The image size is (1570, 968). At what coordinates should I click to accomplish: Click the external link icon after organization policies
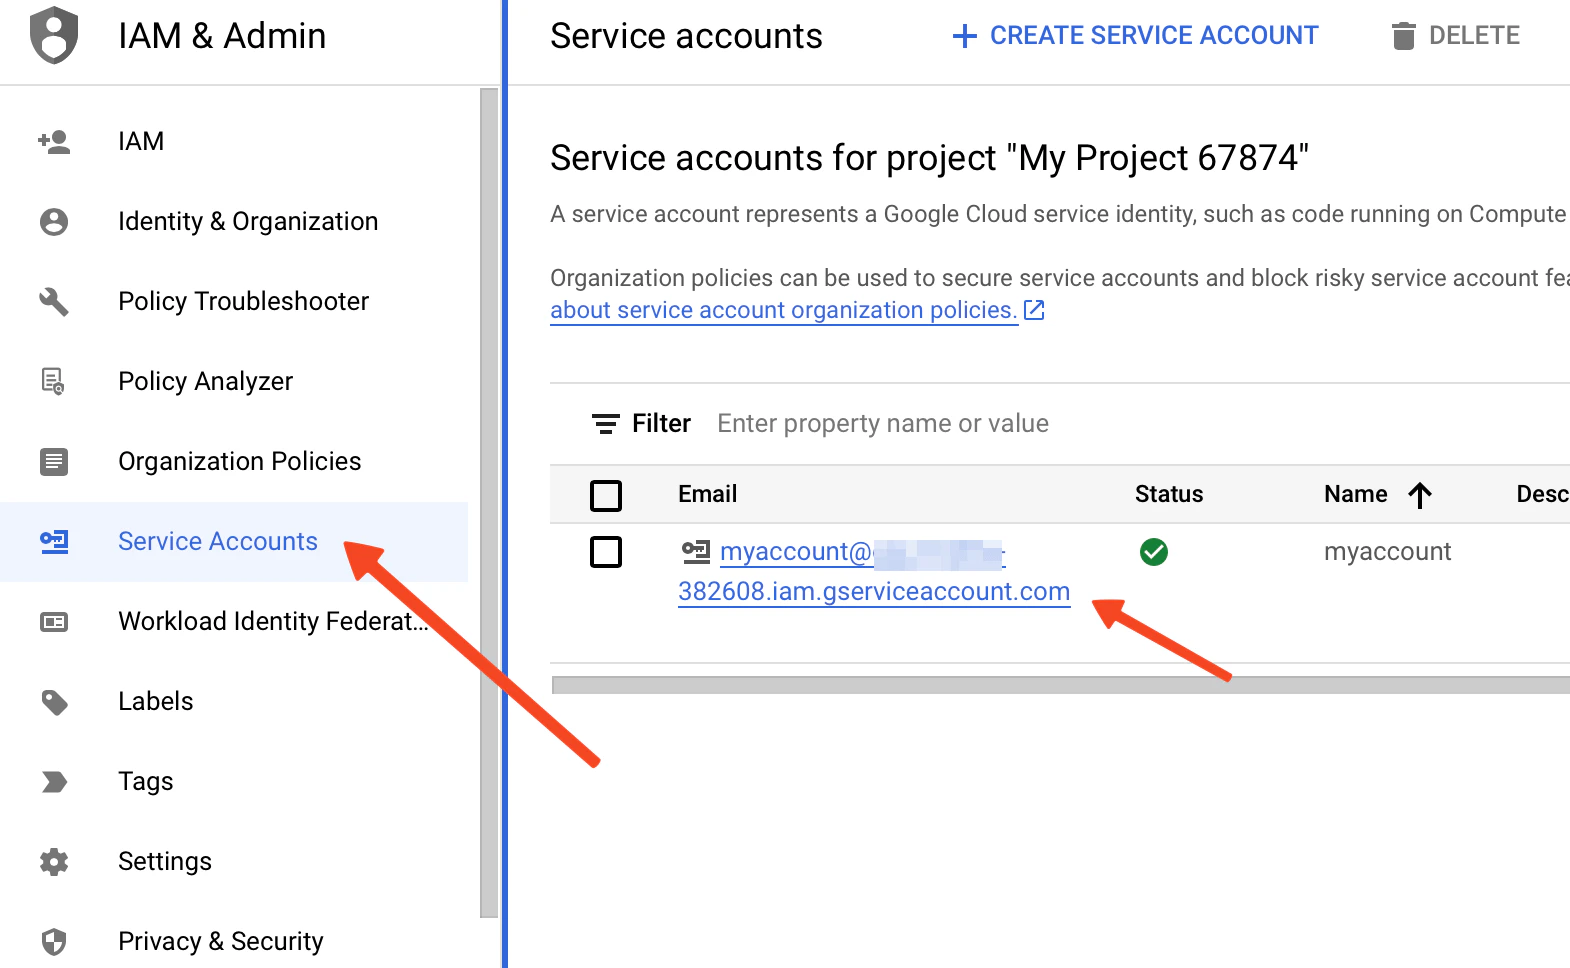point(1035,311)
